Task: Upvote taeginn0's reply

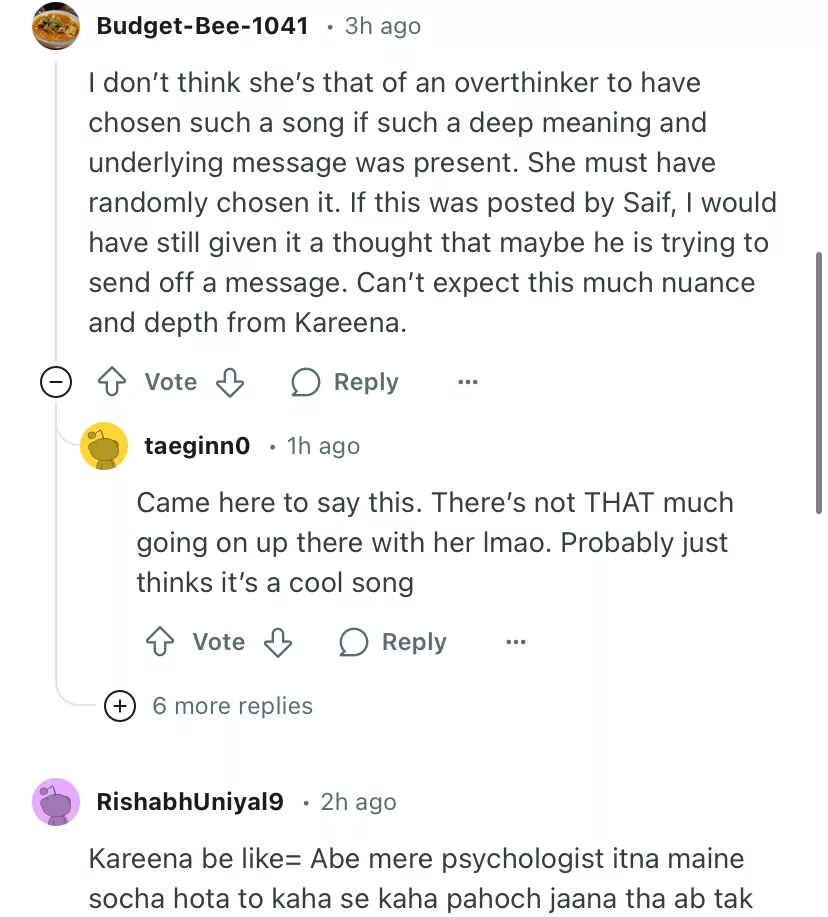Action: pyautogui.click(x=158, y=642)
